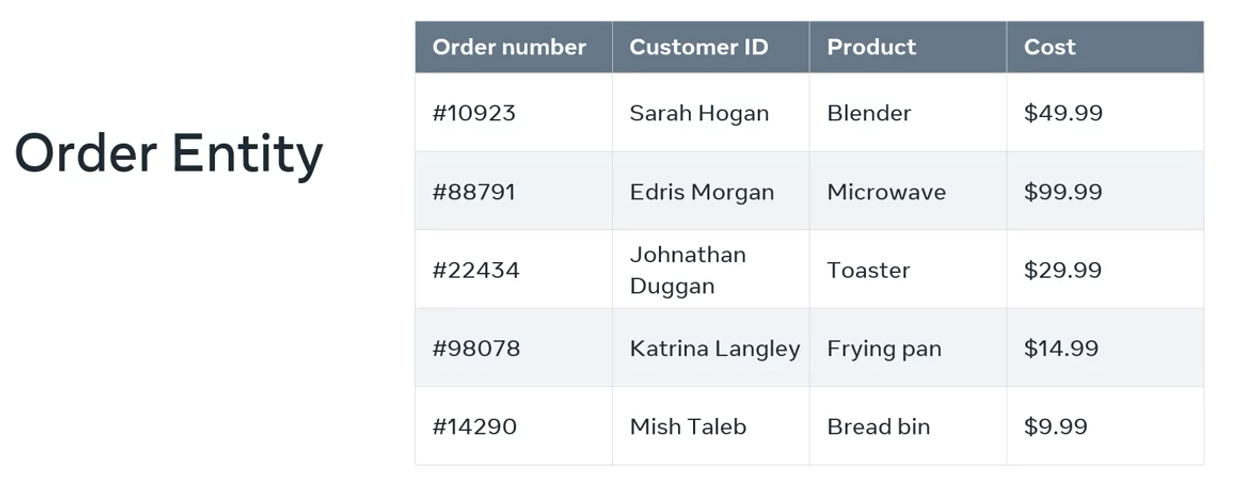Select the Blender product cell
This screenshot has width=1236, height=499.
(868, 113)
